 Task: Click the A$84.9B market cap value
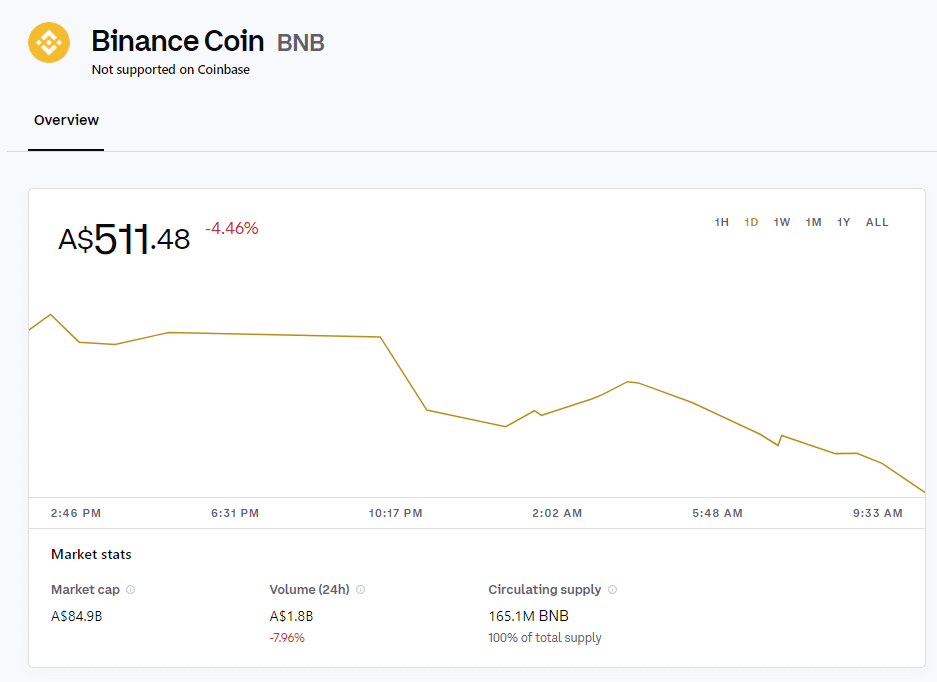pos(76,616)
